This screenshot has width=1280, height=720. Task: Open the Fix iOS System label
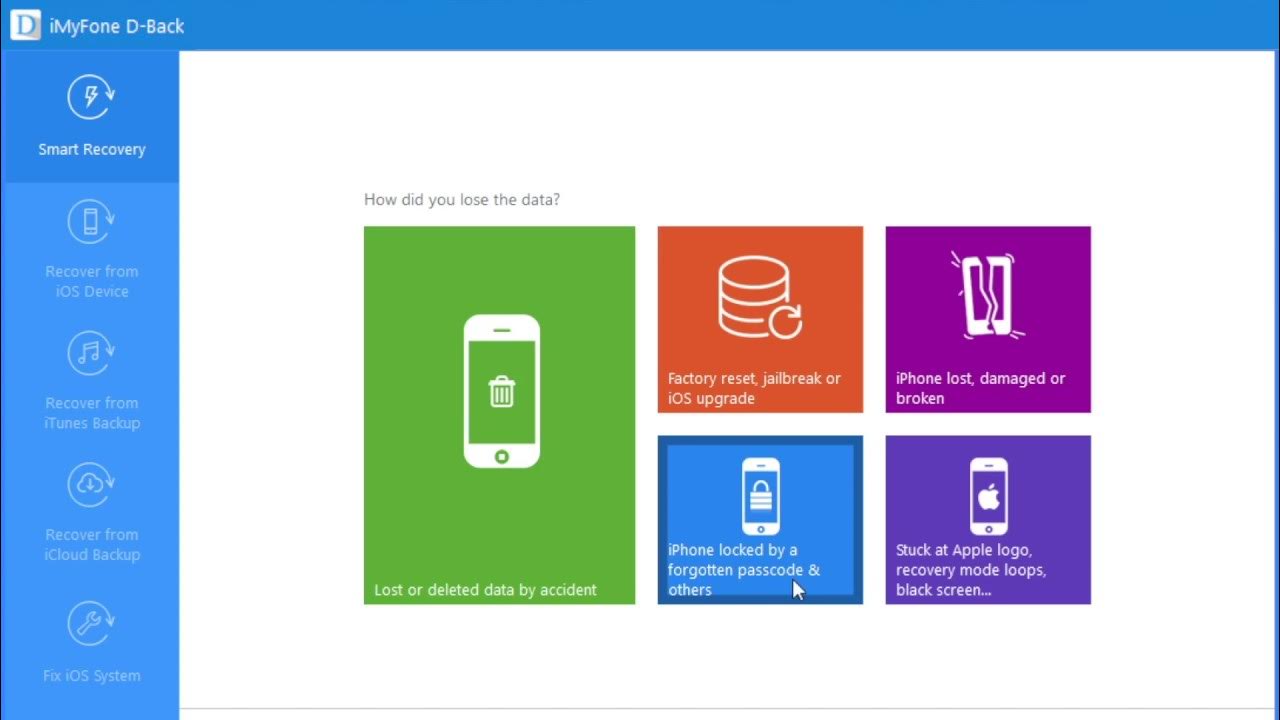[x=92, y=676]
